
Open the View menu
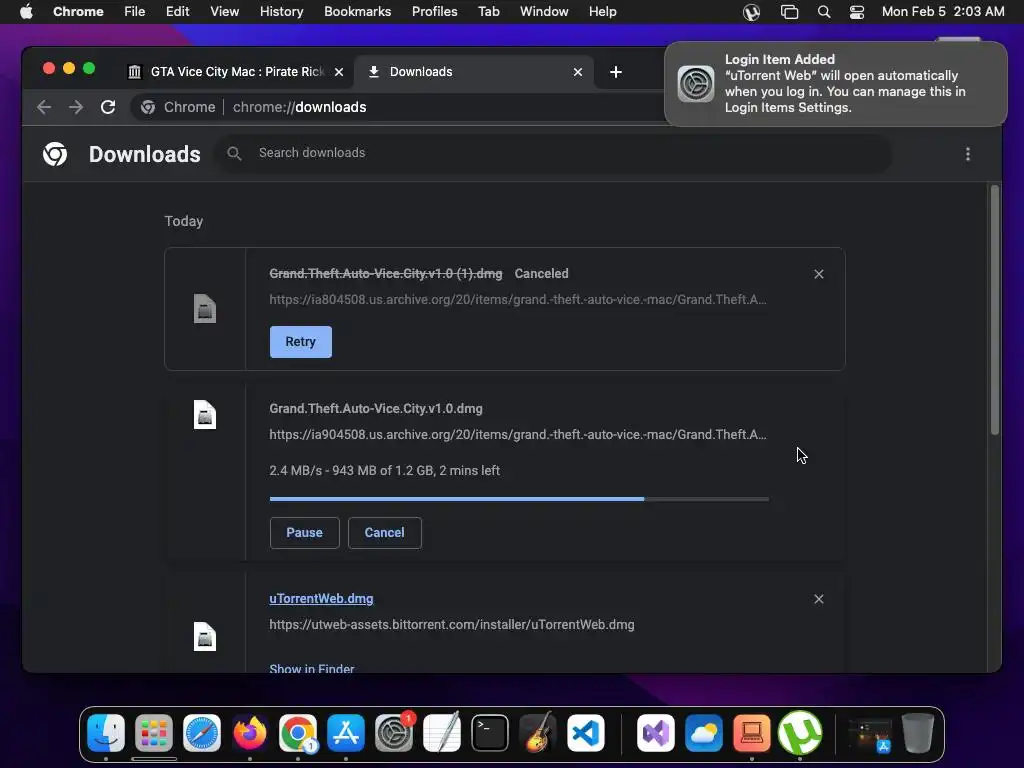coord(224,12)
